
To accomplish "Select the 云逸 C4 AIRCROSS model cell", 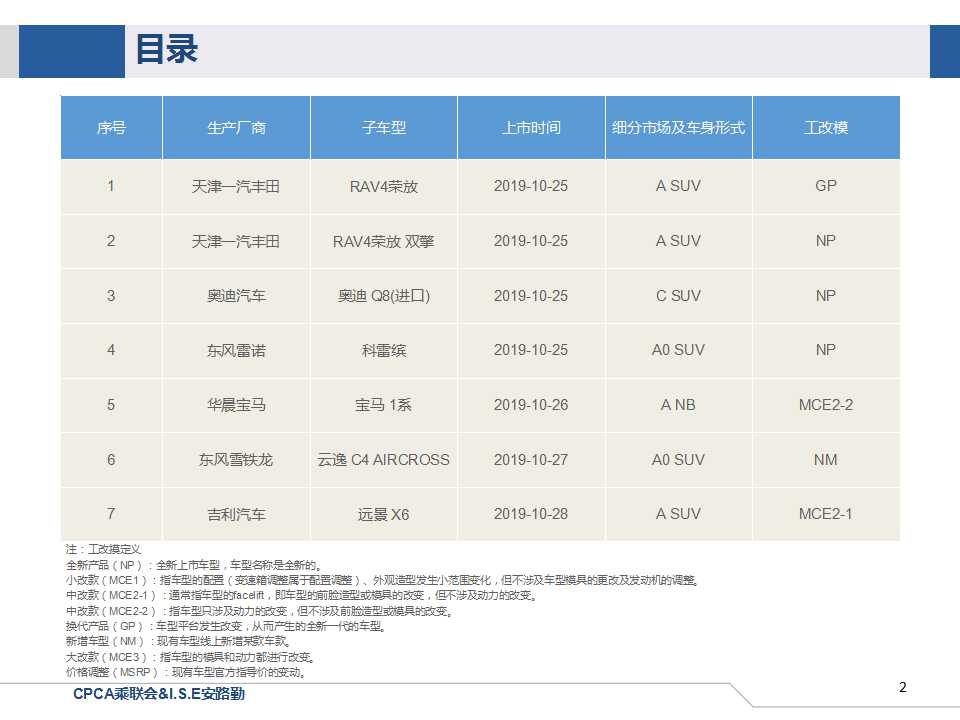I will coord(384,460).
